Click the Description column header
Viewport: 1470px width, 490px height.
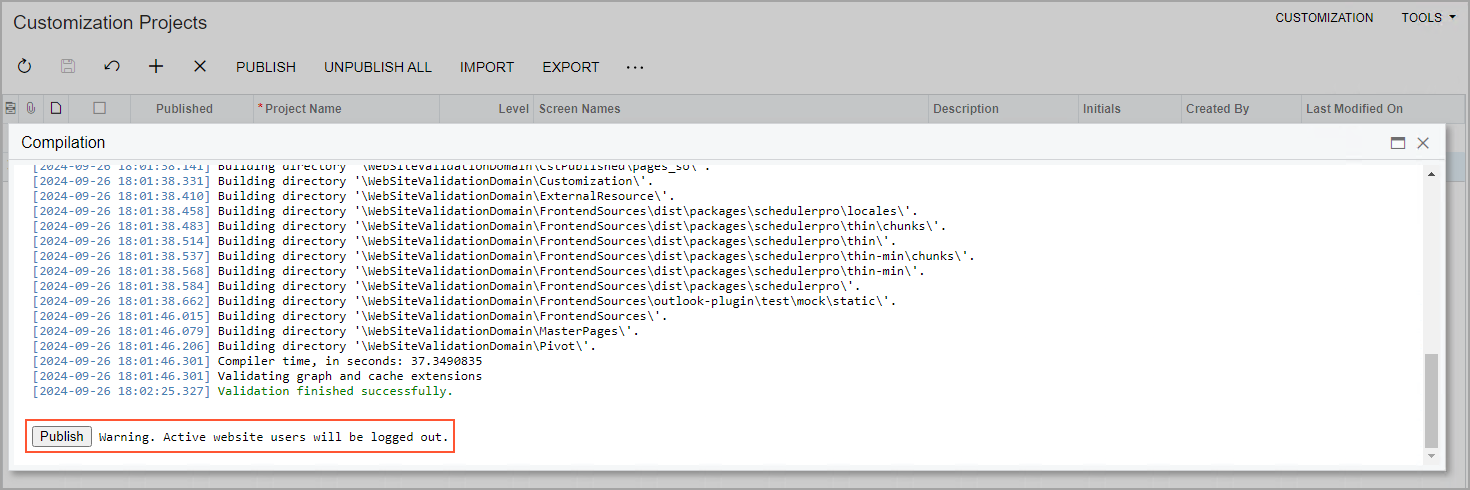coord(966,109)
